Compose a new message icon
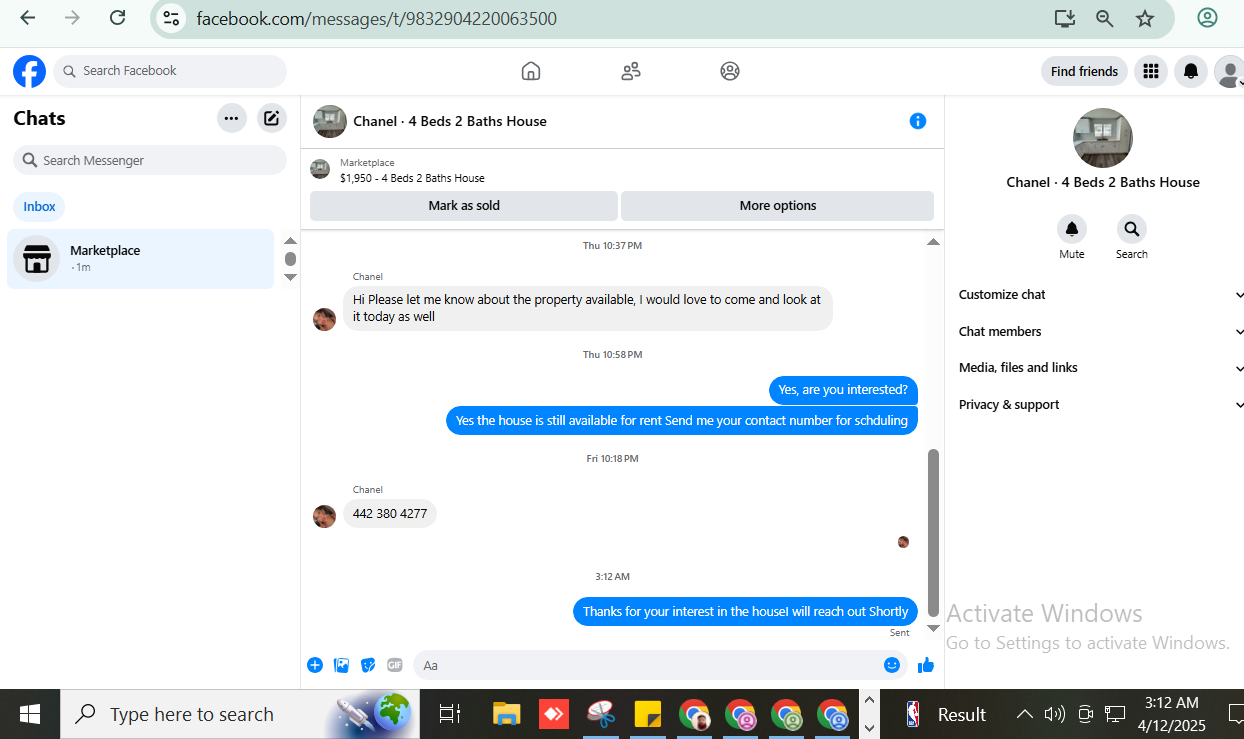 point(271,118)
